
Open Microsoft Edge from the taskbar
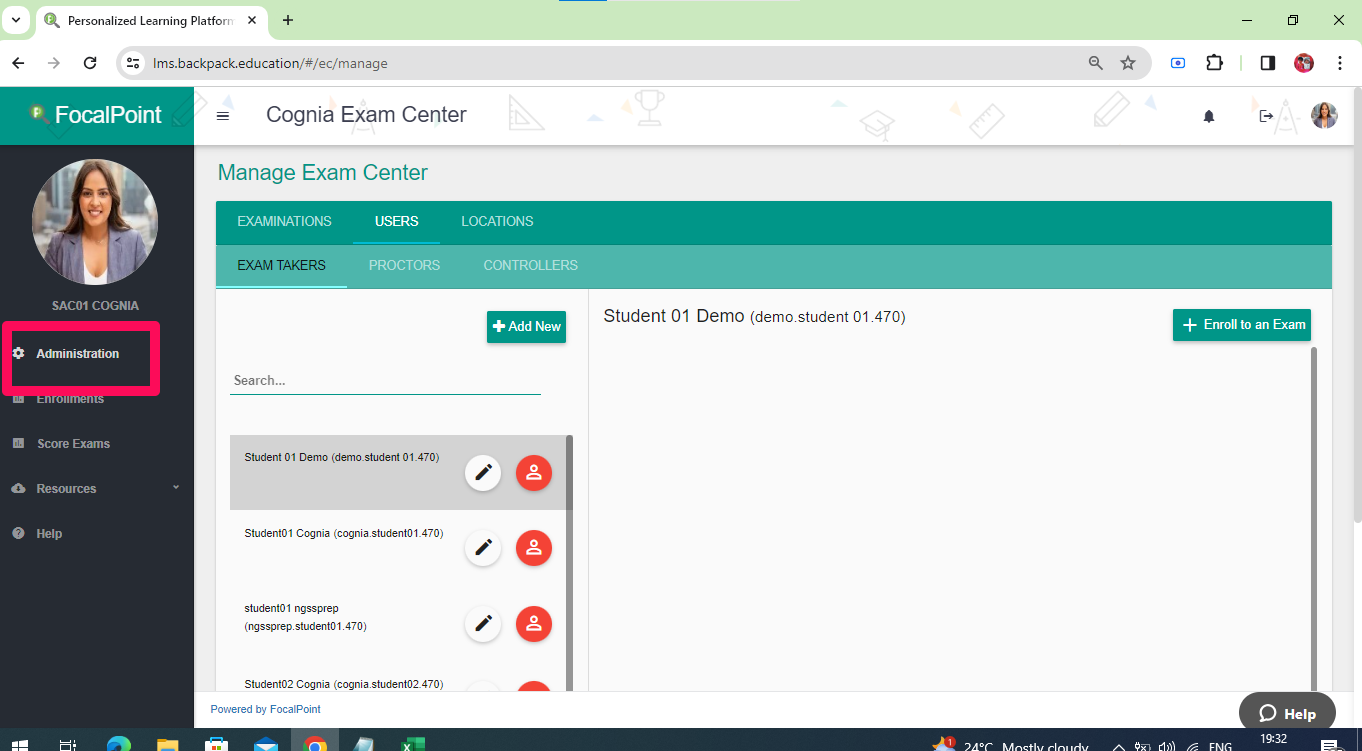(118, 744)
